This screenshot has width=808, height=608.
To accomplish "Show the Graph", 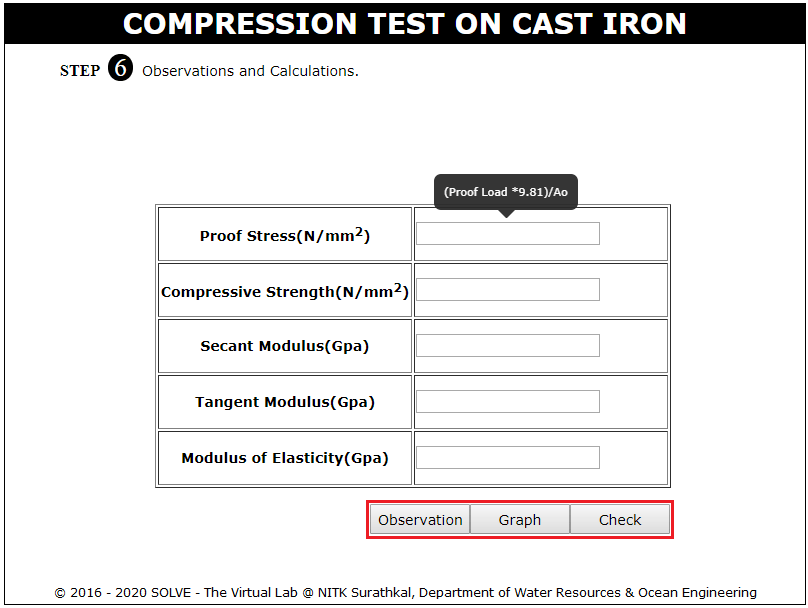I will [520, 520].
